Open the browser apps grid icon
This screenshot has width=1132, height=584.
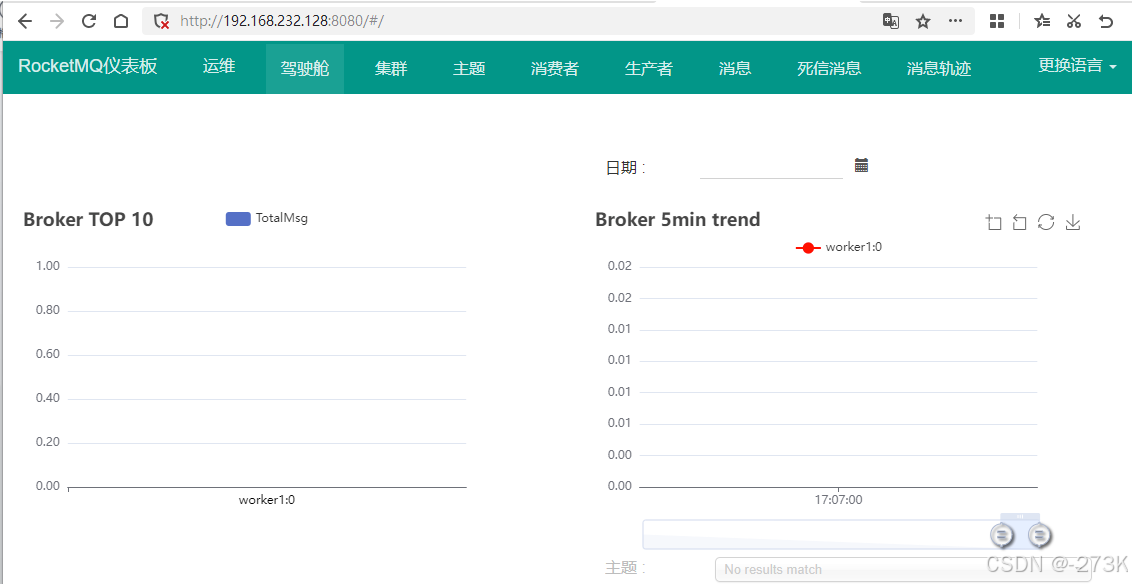click(997, 21)
